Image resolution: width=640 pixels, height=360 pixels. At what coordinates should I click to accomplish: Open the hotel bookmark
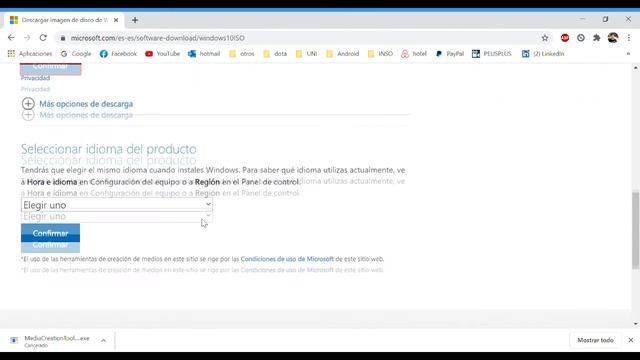[x=414, y=53]
